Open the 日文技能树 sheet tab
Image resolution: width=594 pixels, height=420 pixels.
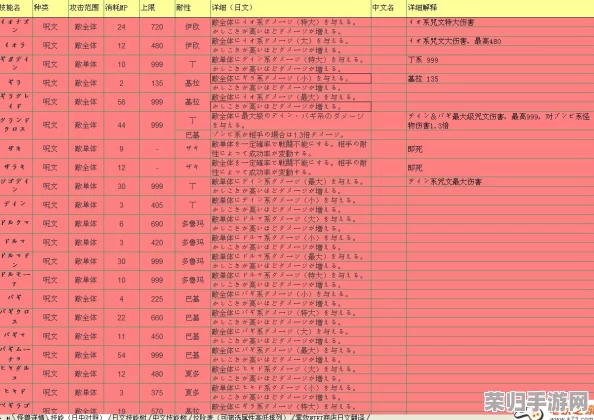tap(128, 417)
